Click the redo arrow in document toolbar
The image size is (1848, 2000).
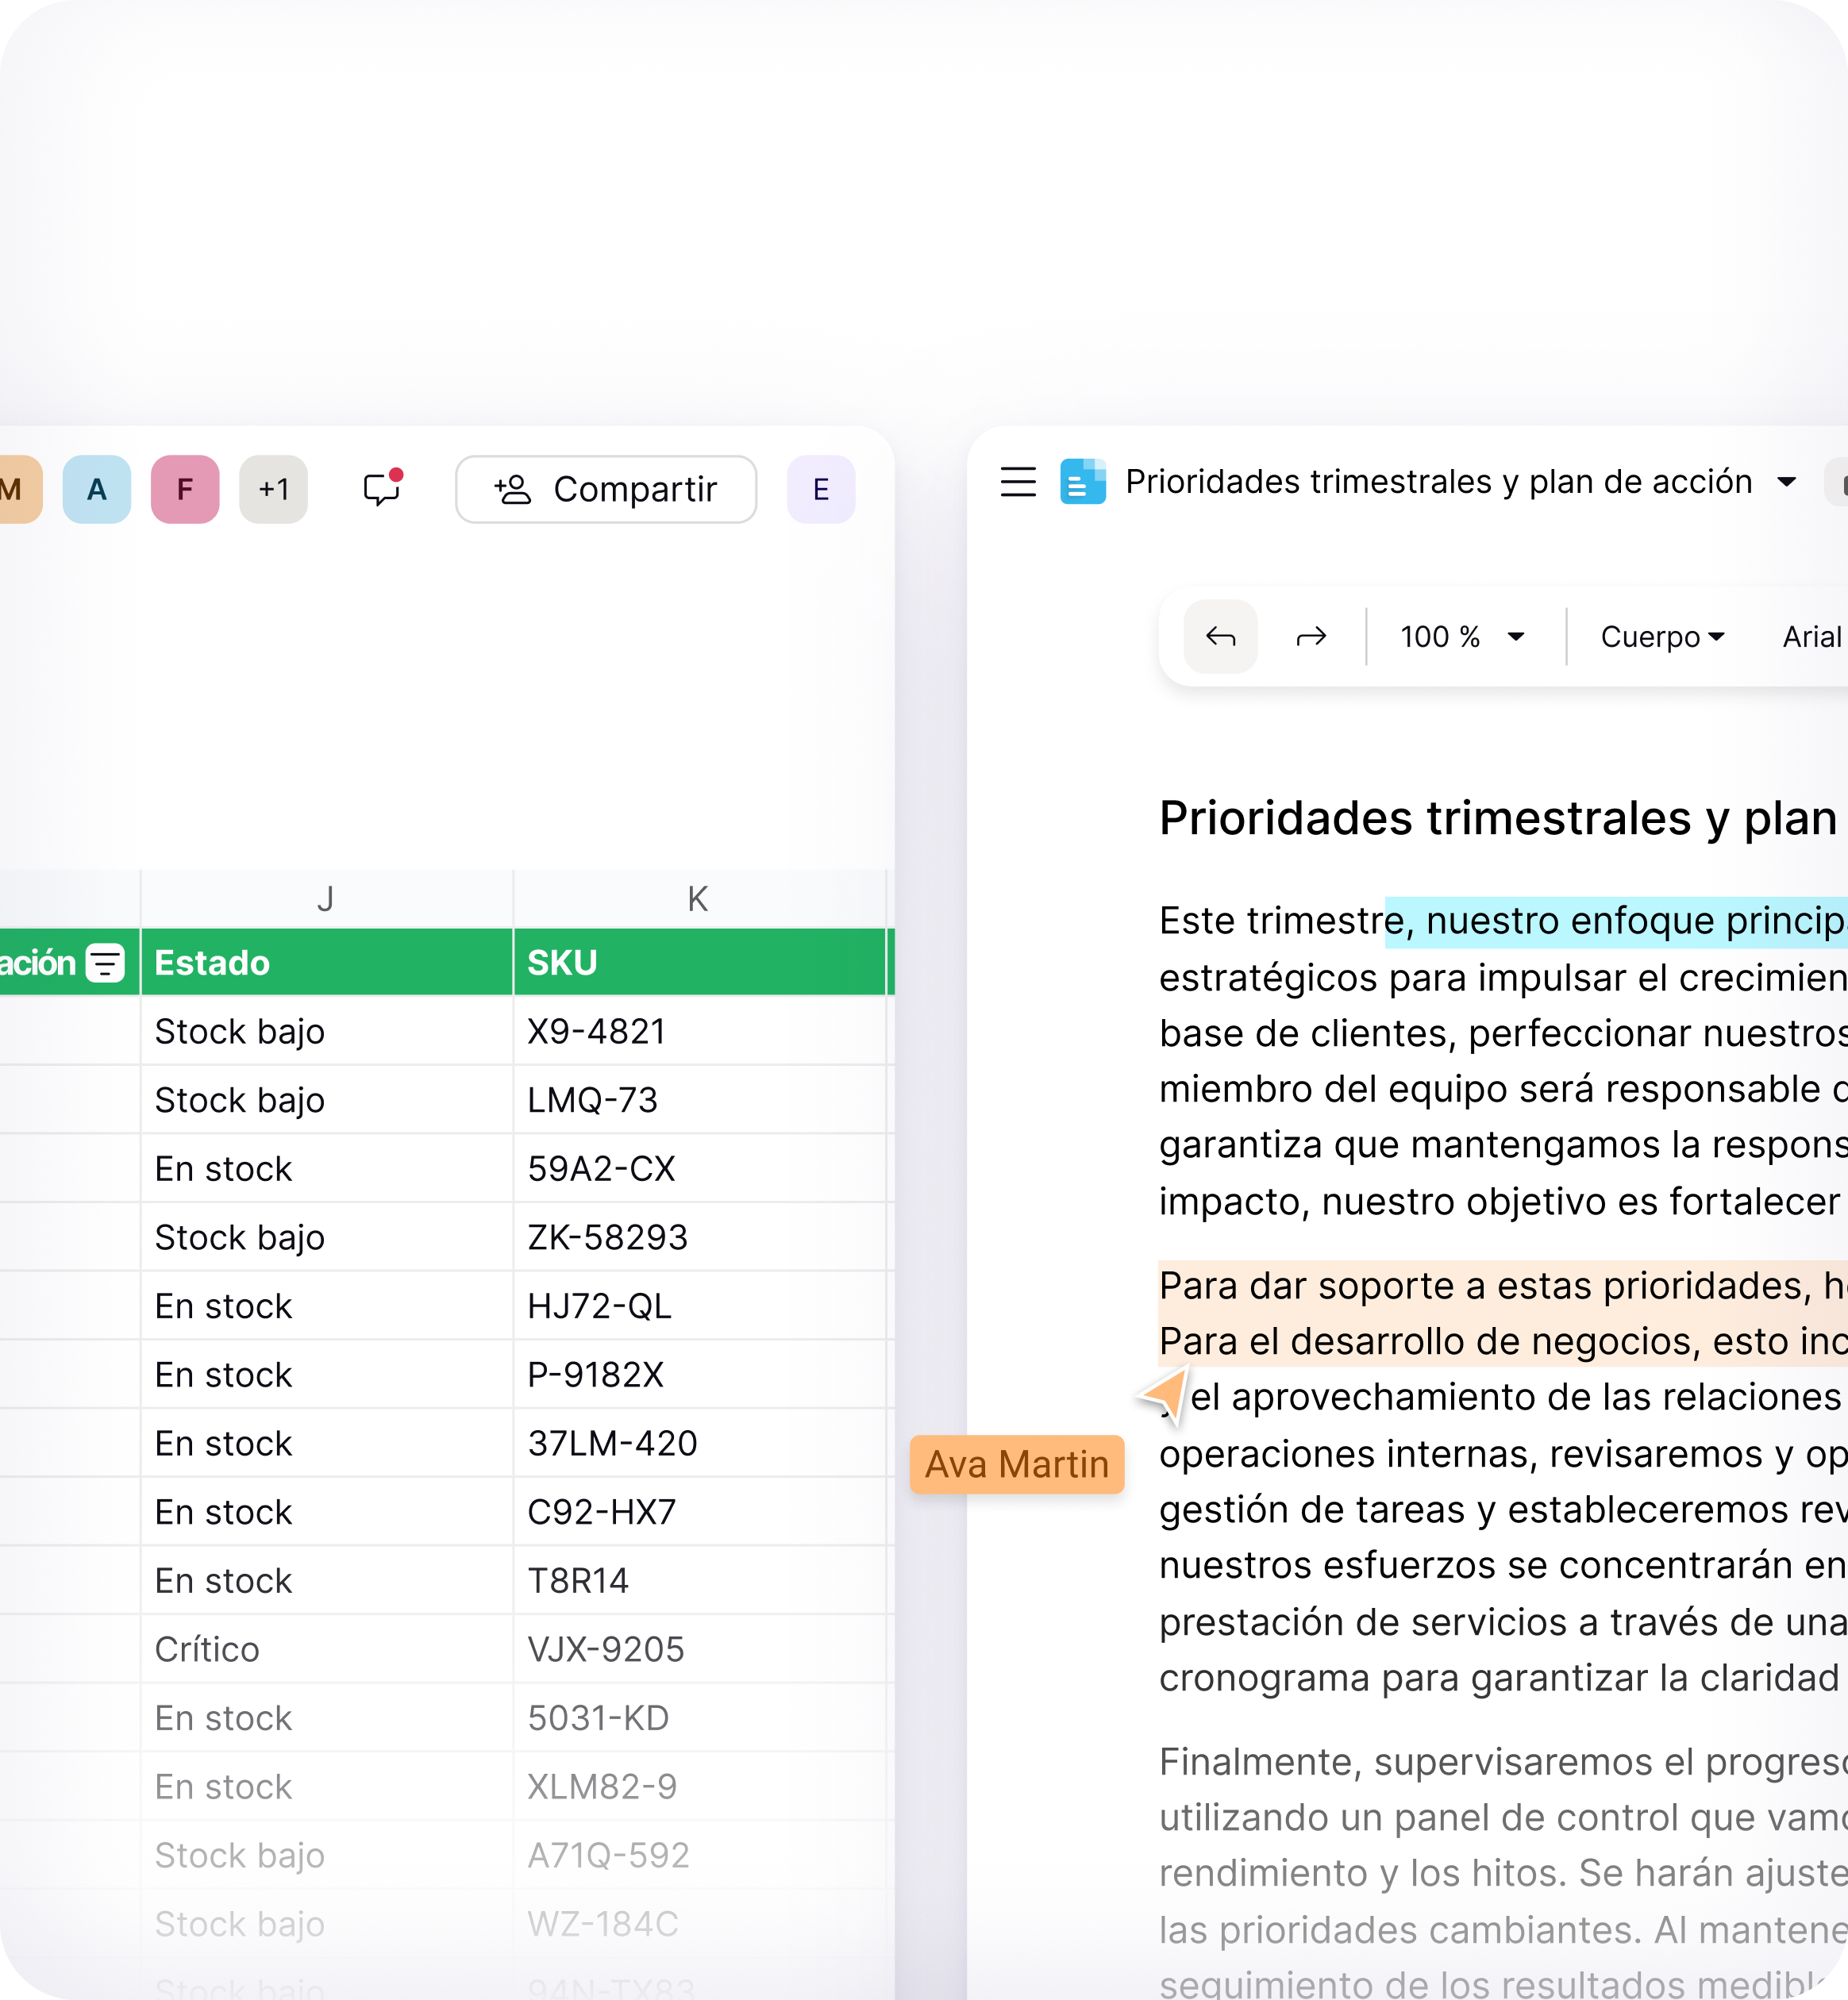[x=1310, y=637]
